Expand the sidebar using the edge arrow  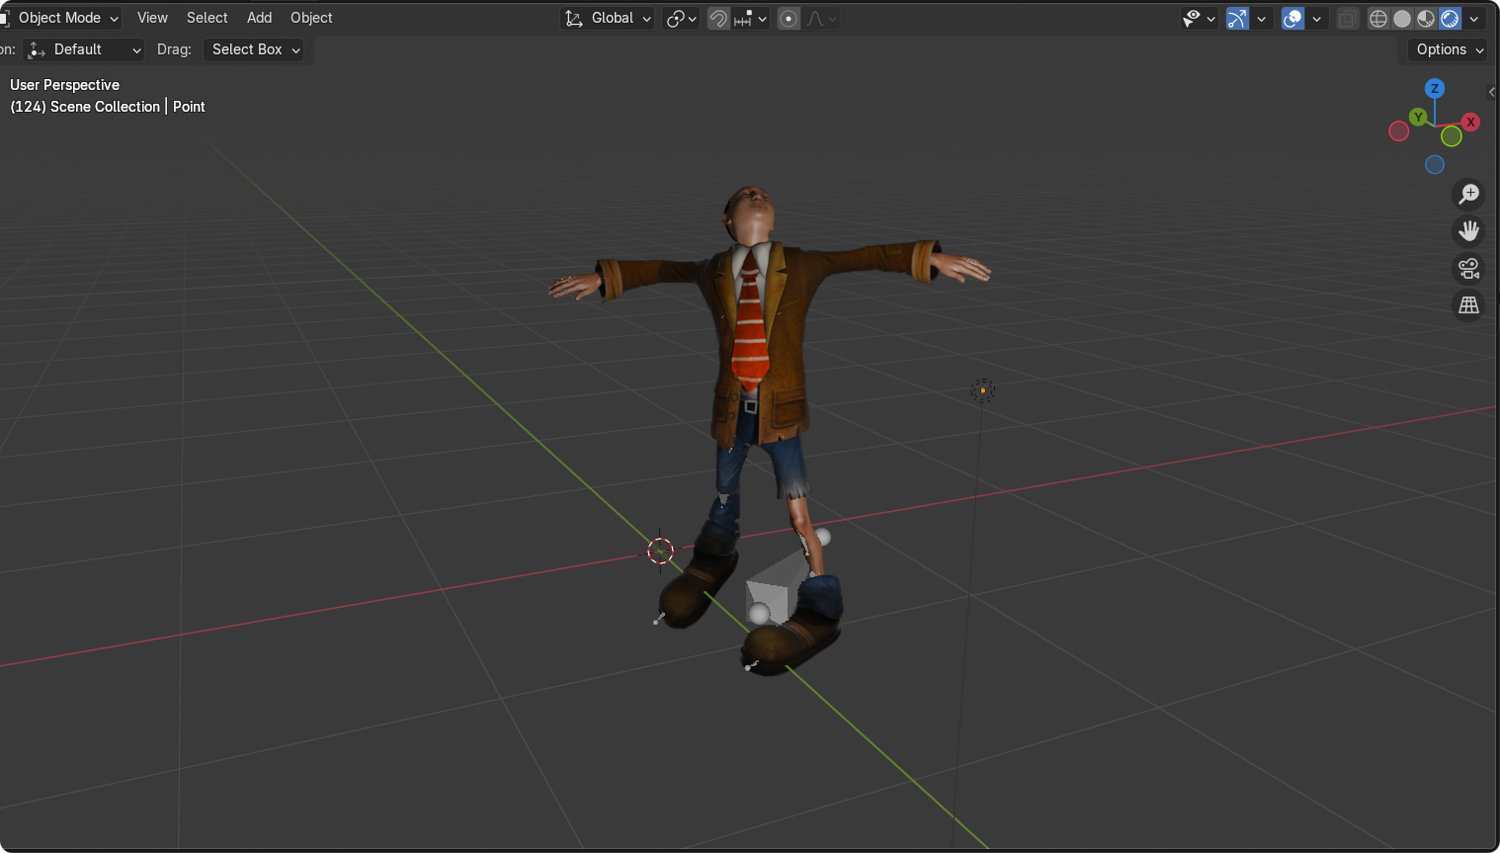click(1492, 92)
